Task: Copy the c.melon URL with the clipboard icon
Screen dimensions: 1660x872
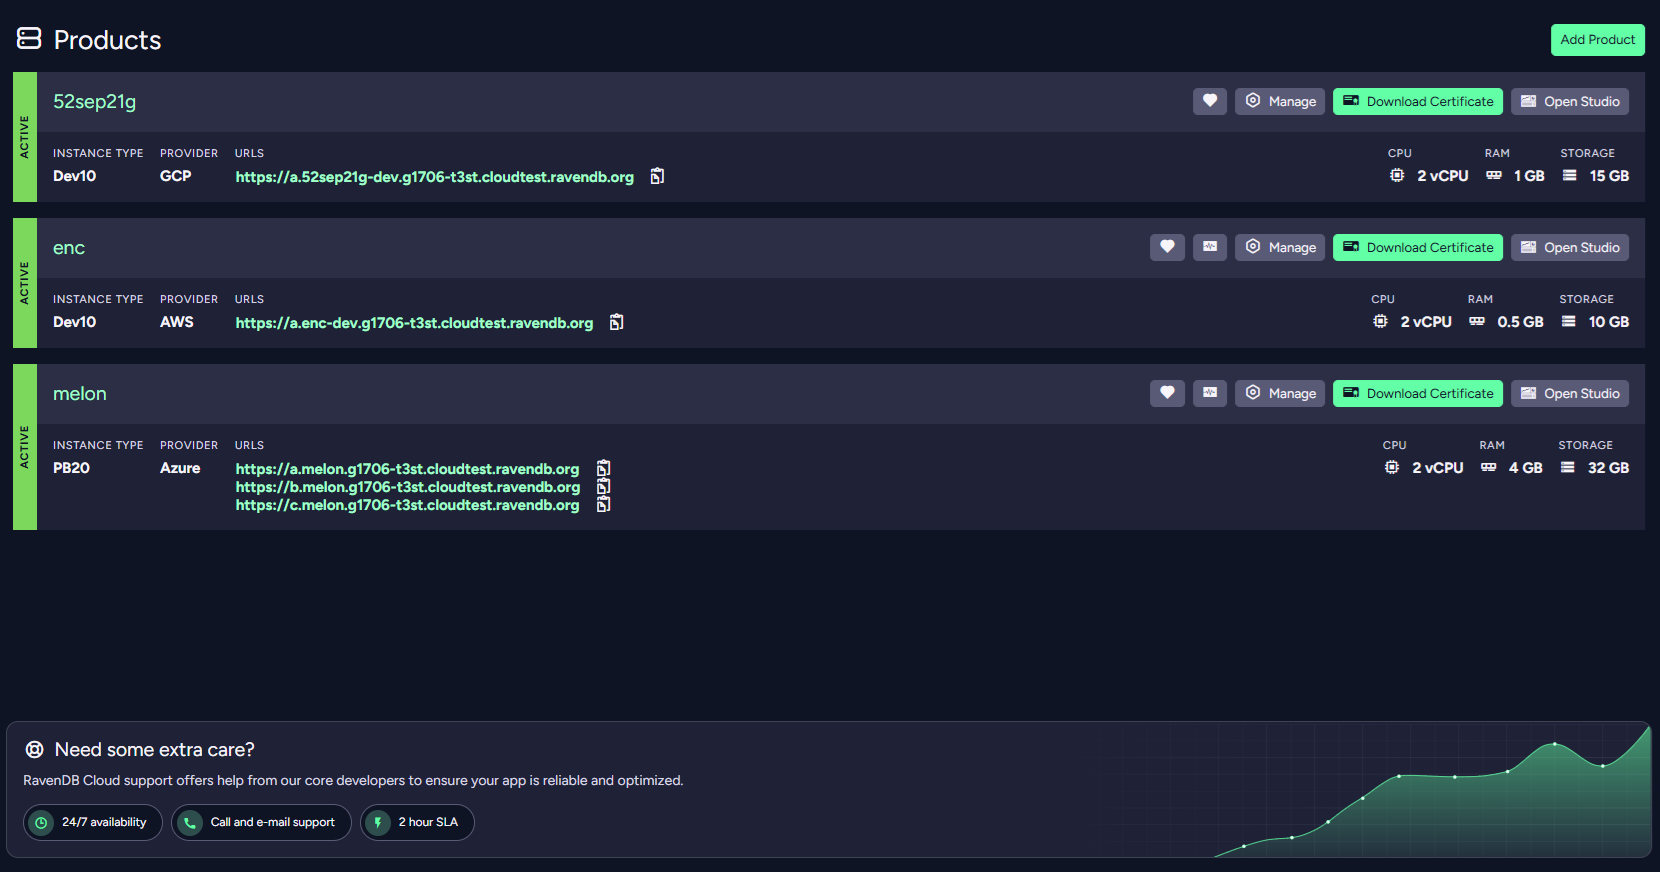Action: point(603,504)
